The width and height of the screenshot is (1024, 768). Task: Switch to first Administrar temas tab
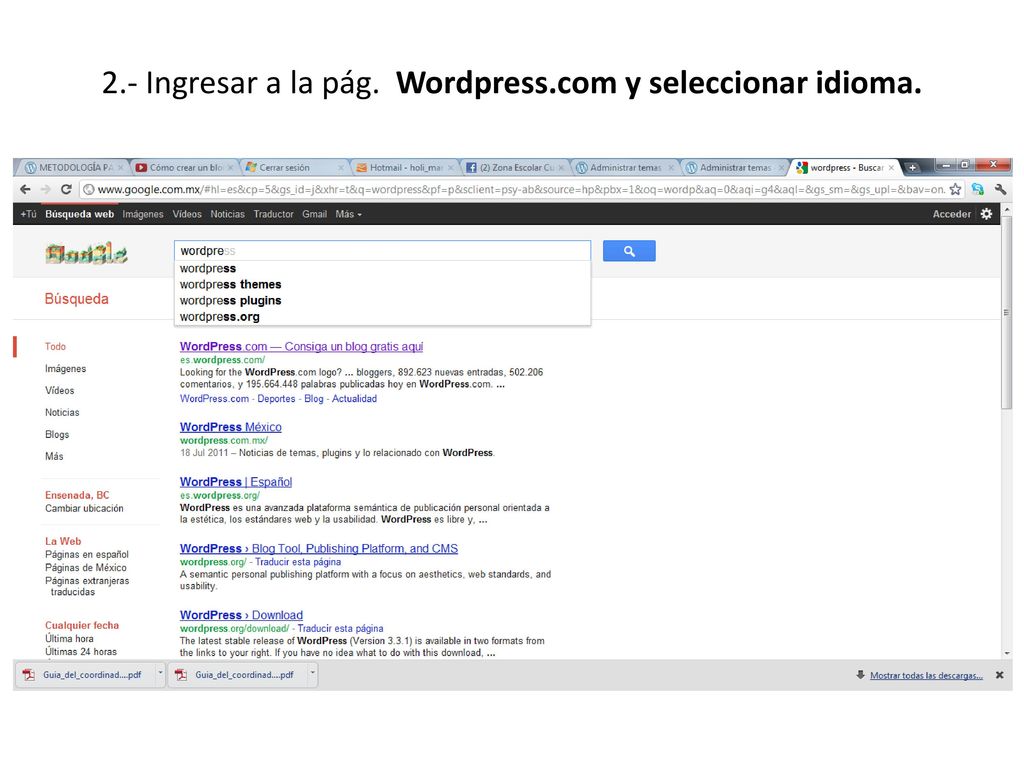(x=624, y=168)
